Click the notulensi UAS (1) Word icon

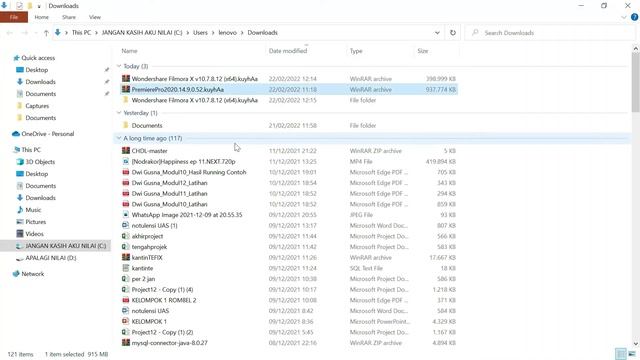point(126,225)
